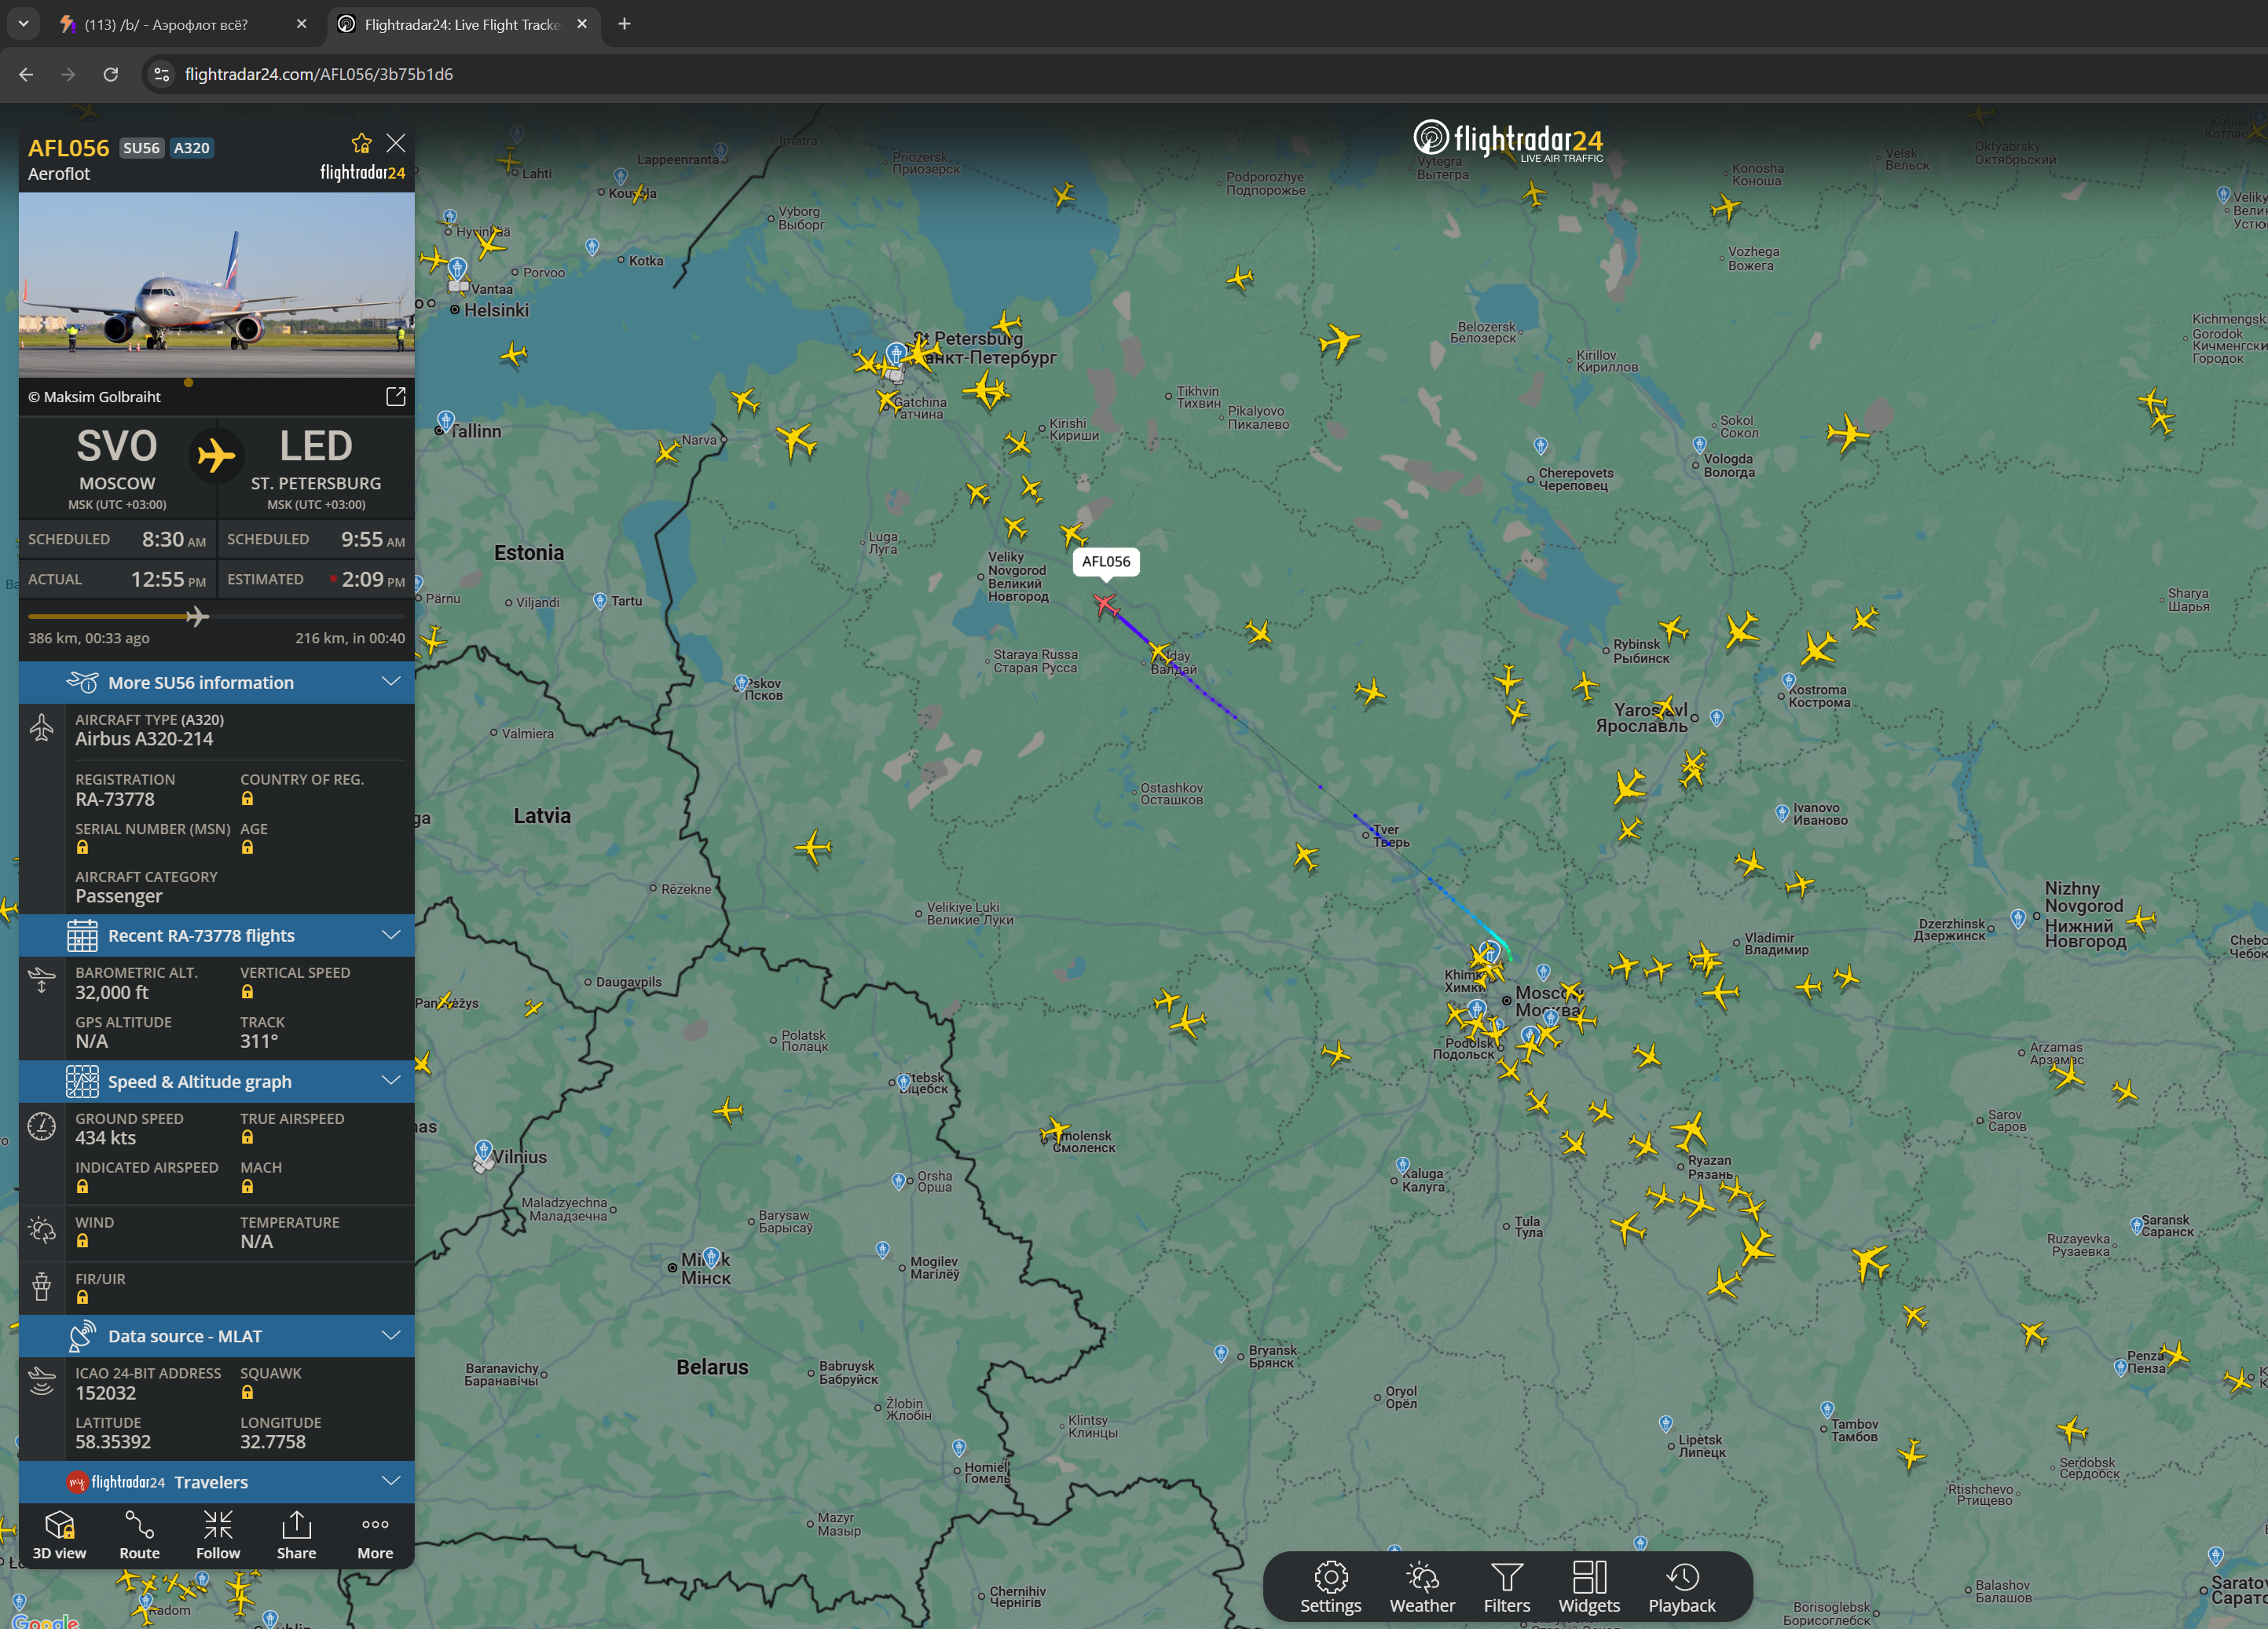Expand the Data source - MLAT section
The width and height of the screenshot is (2268, 1629).
tap(217, 1336)
